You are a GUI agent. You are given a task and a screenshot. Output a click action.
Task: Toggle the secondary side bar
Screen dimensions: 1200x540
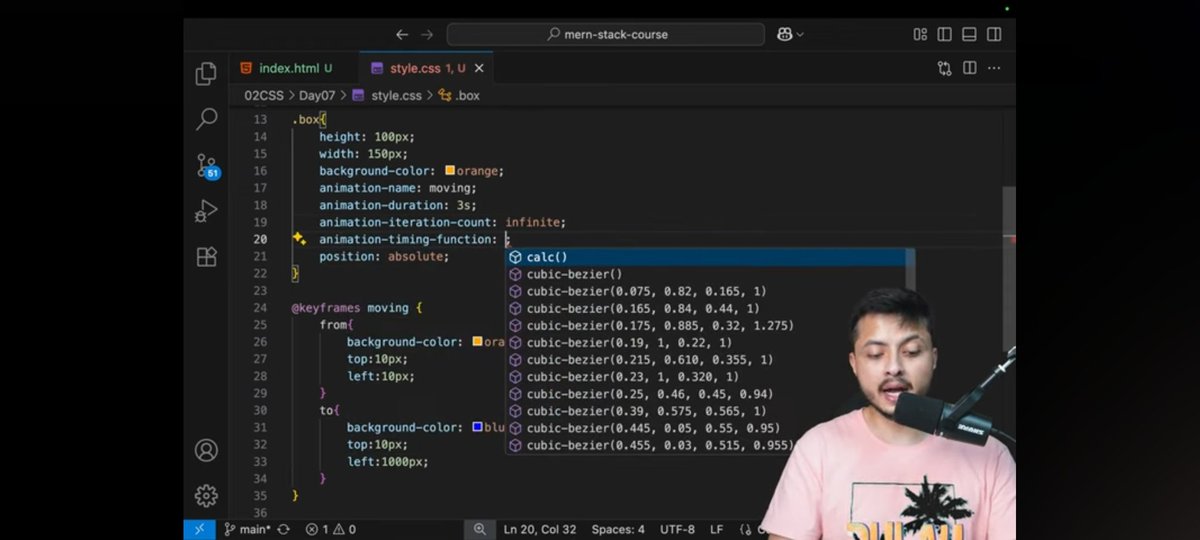994,34
